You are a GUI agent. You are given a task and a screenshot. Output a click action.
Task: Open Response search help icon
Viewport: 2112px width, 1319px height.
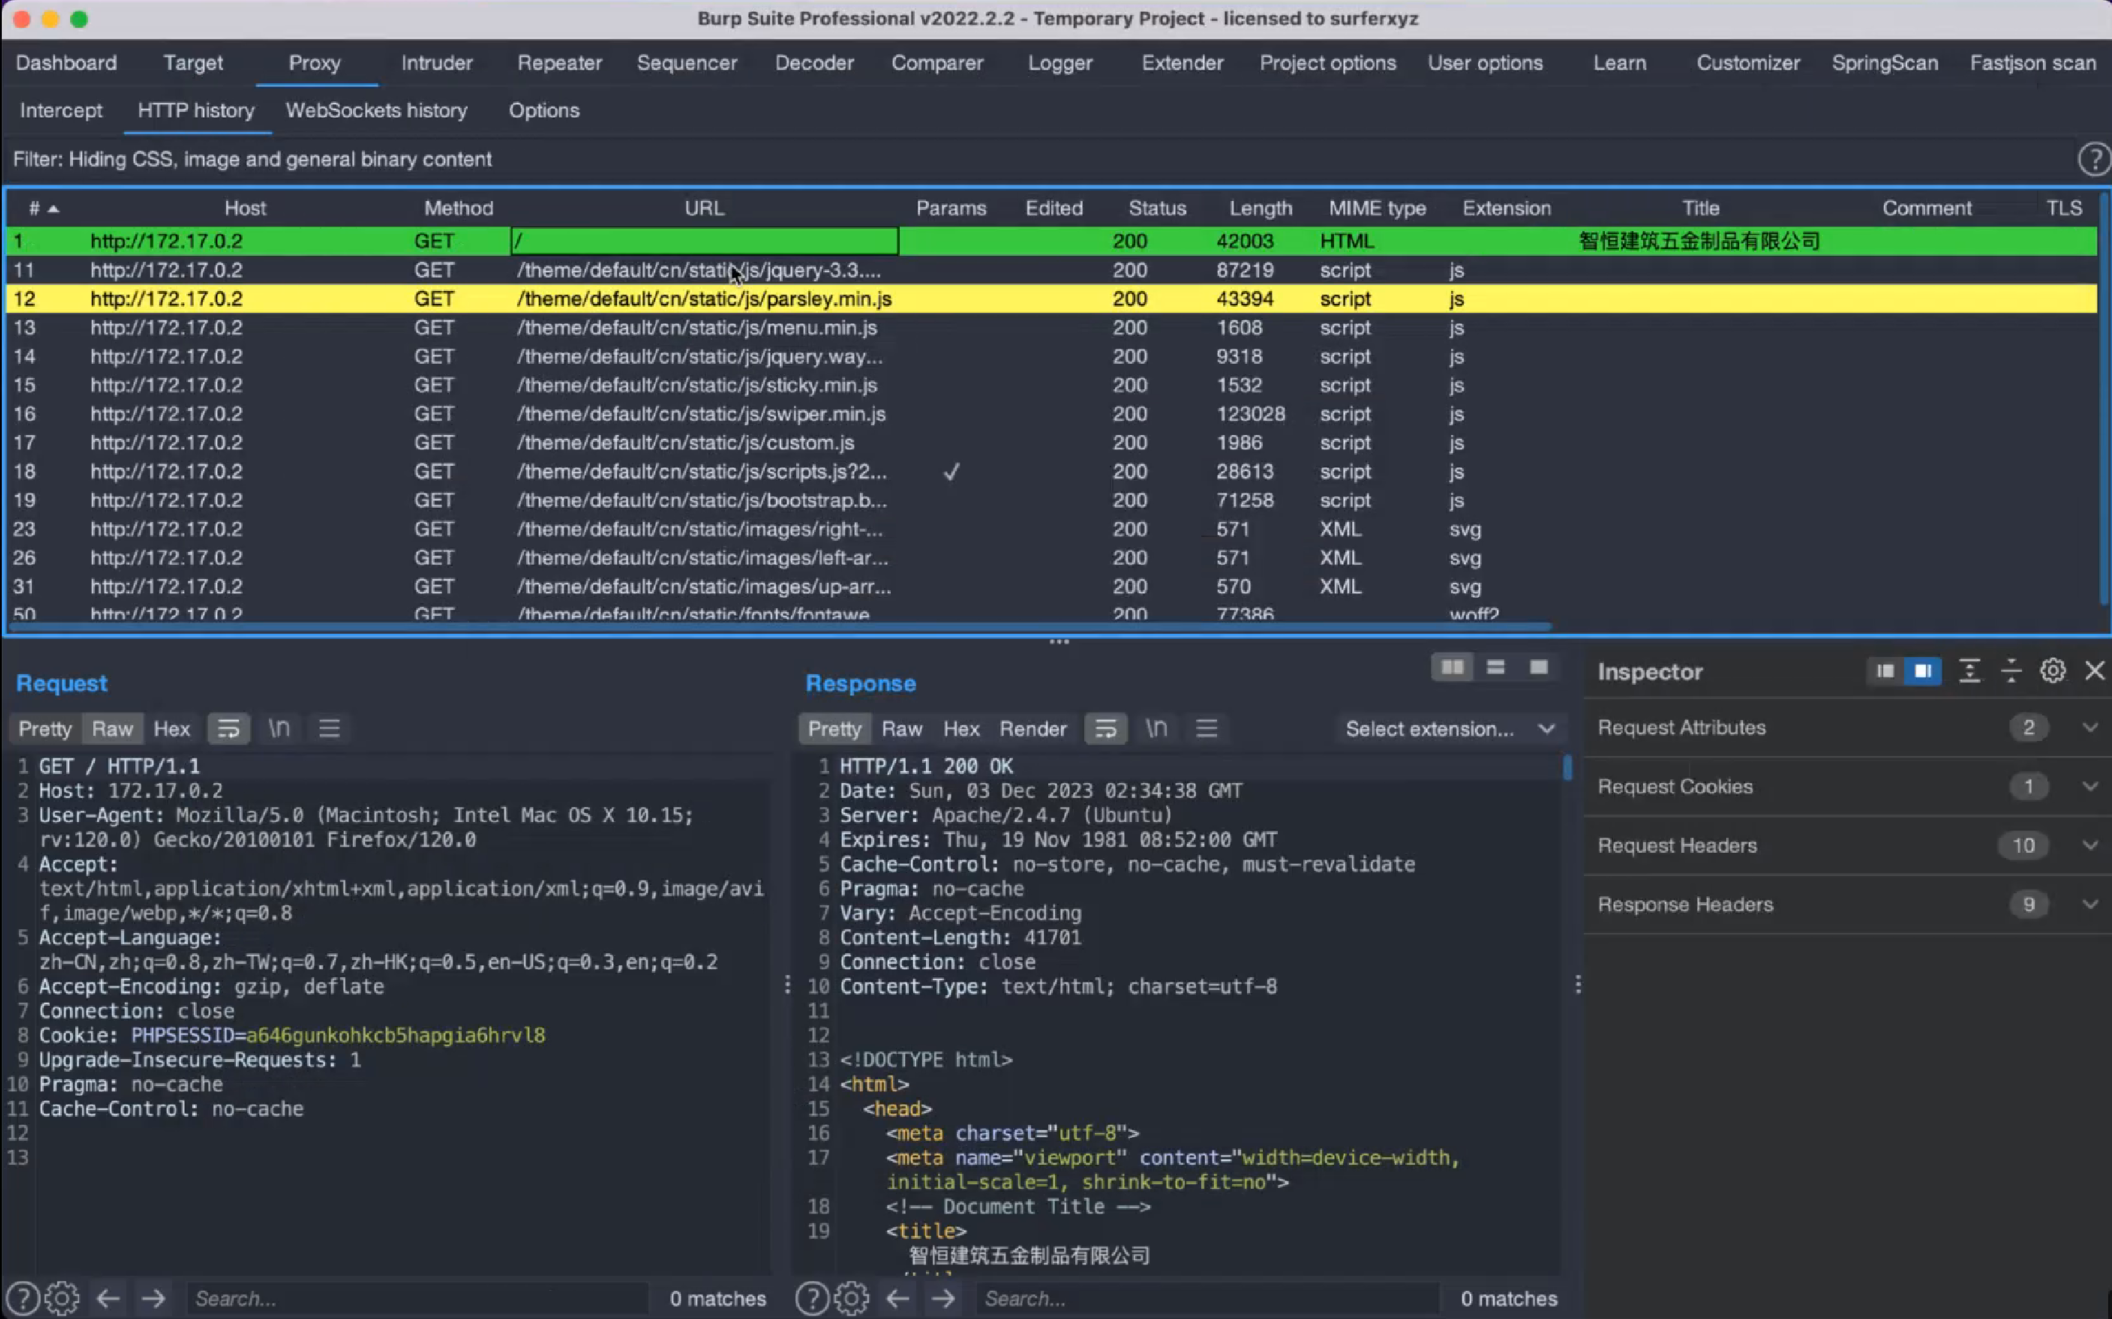[811, 1298]
